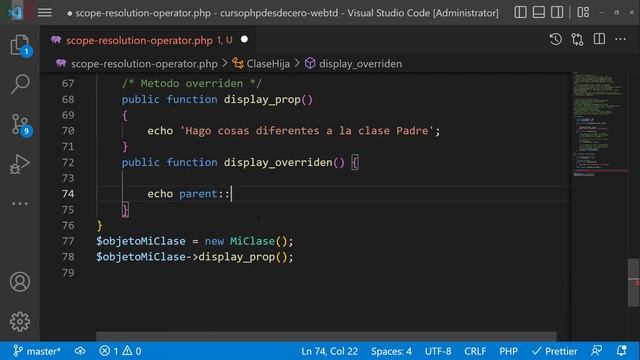Screen dimensions: 640x360
Task: Change indentation via Spaces: 4
Action: click(x=391, y=351)
